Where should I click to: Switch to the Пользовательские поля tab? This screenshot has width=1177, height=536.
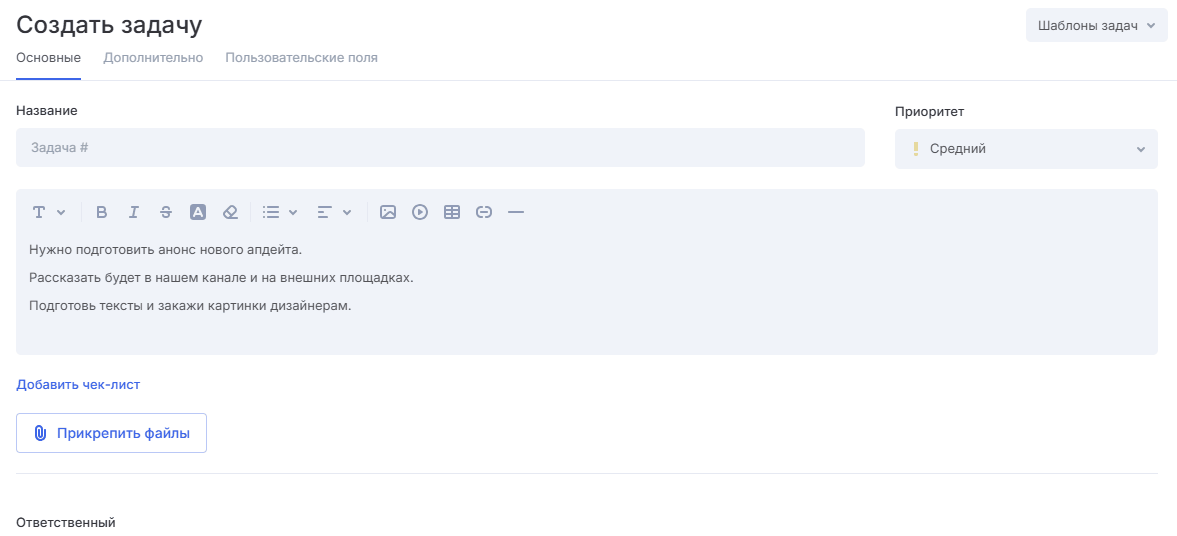tap(301, 58)
